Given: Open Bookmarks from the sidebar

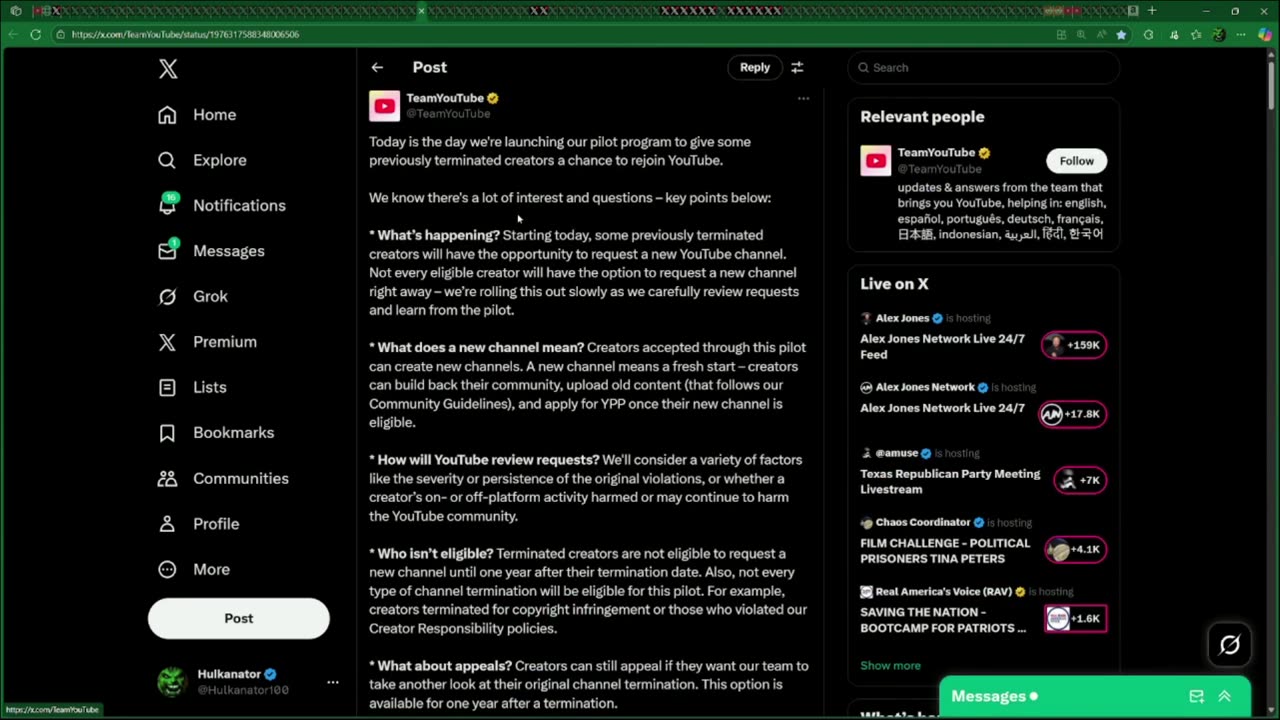Looking at the screenshot, I should point(233,433).
